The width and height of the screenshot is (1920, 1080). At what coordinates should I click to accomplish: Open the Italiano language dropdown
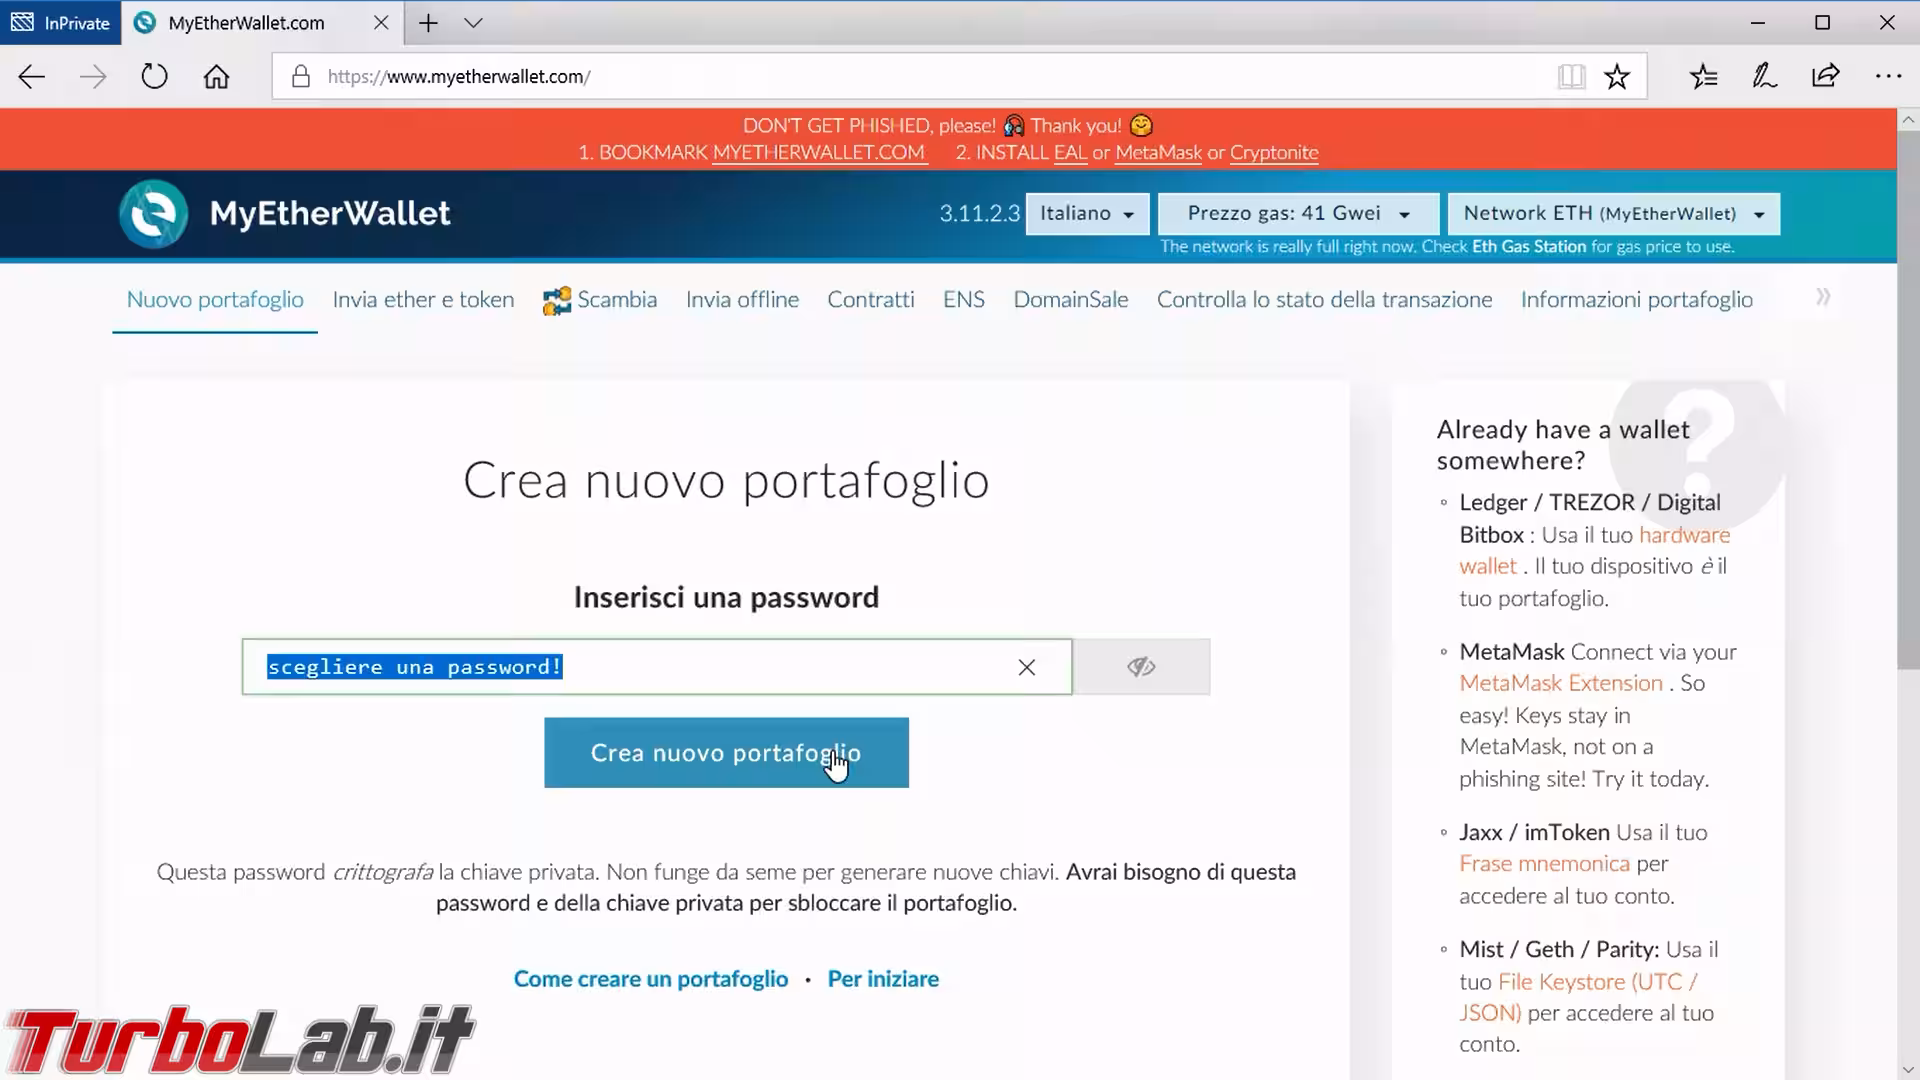(x=1086, y=213)
